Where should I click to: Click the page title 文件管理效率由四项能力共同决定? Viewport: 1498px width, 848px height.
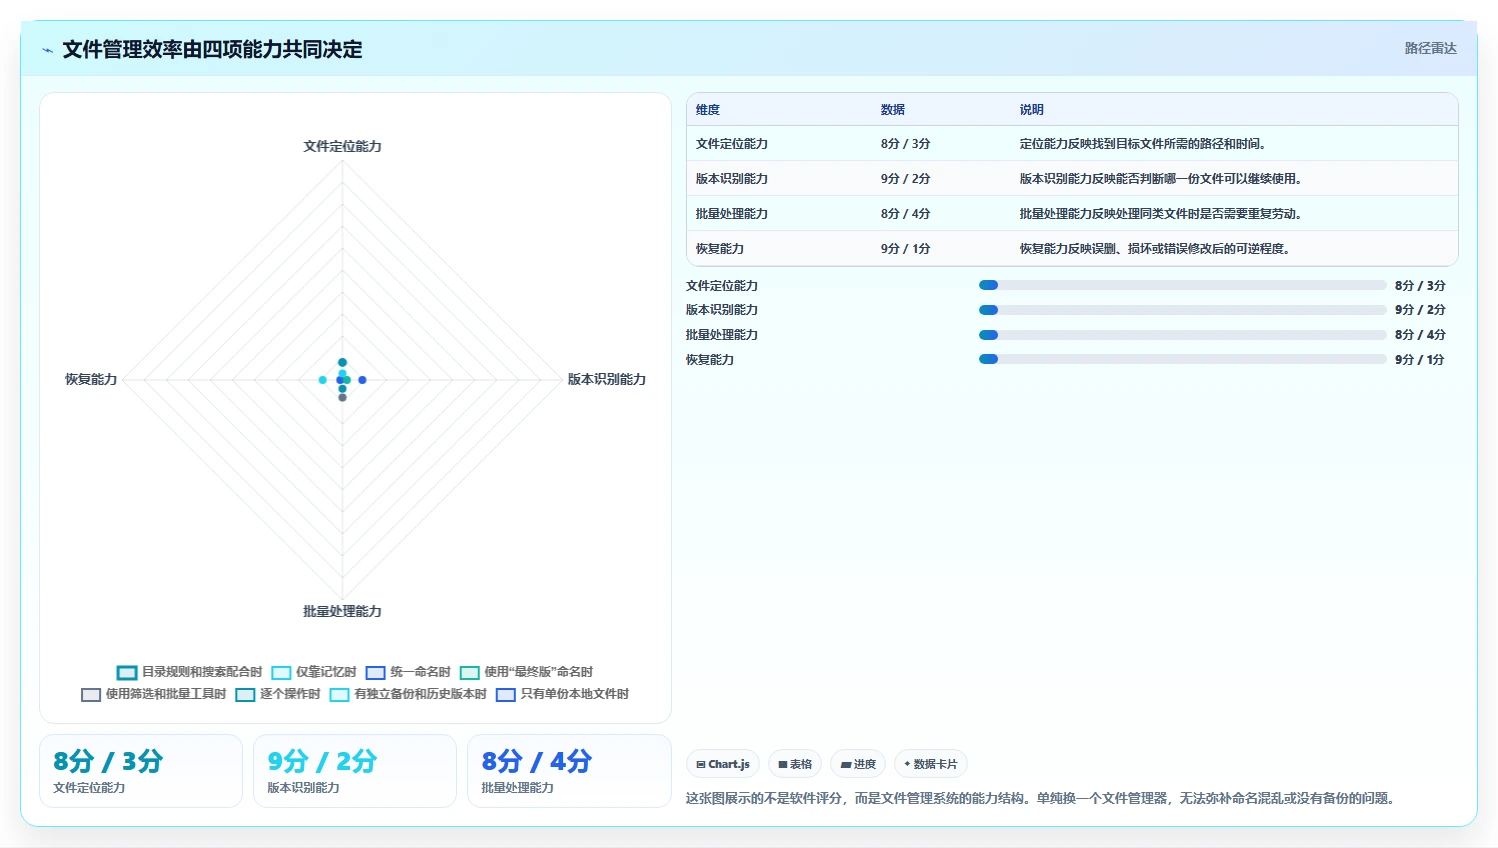pos(212,50)
